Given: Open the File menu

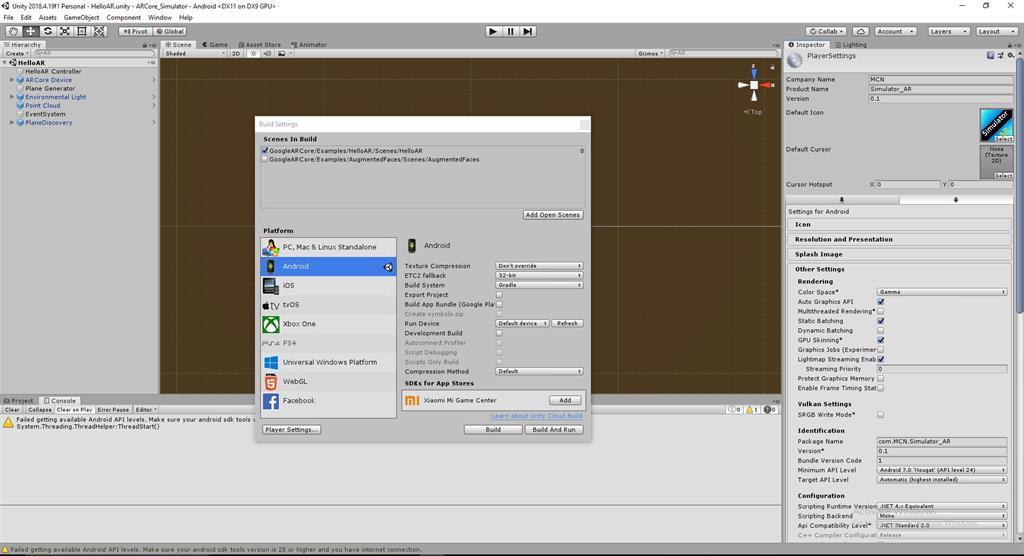Looking at the screenshot, I should coord(8,18).
